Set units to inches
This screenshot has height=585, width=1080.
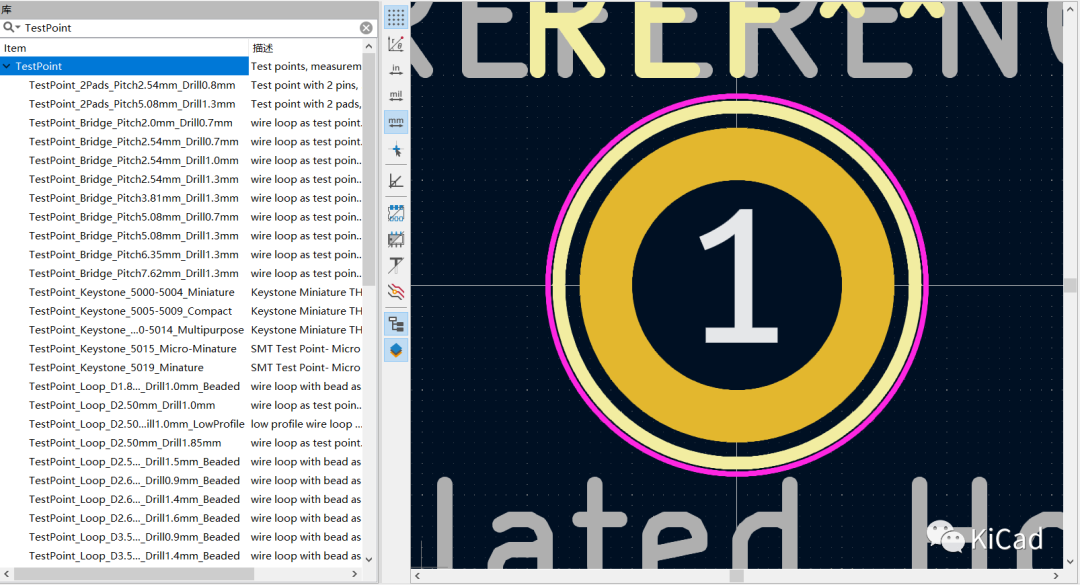pos(396,70)
